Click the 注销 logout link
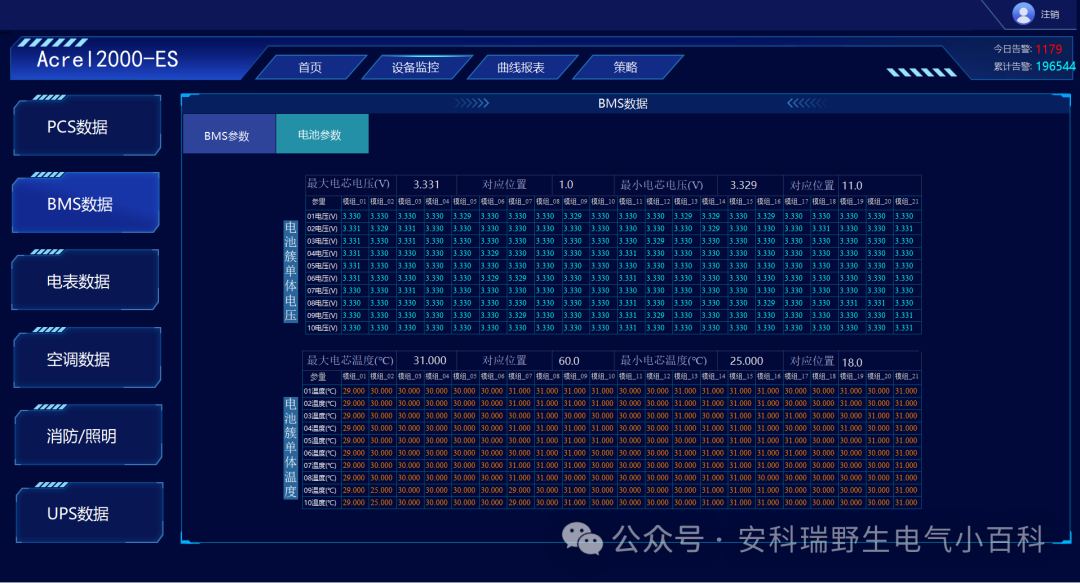Viewport: 1080px width, 583px height. pyautogui.click(x=1050, y=14)
